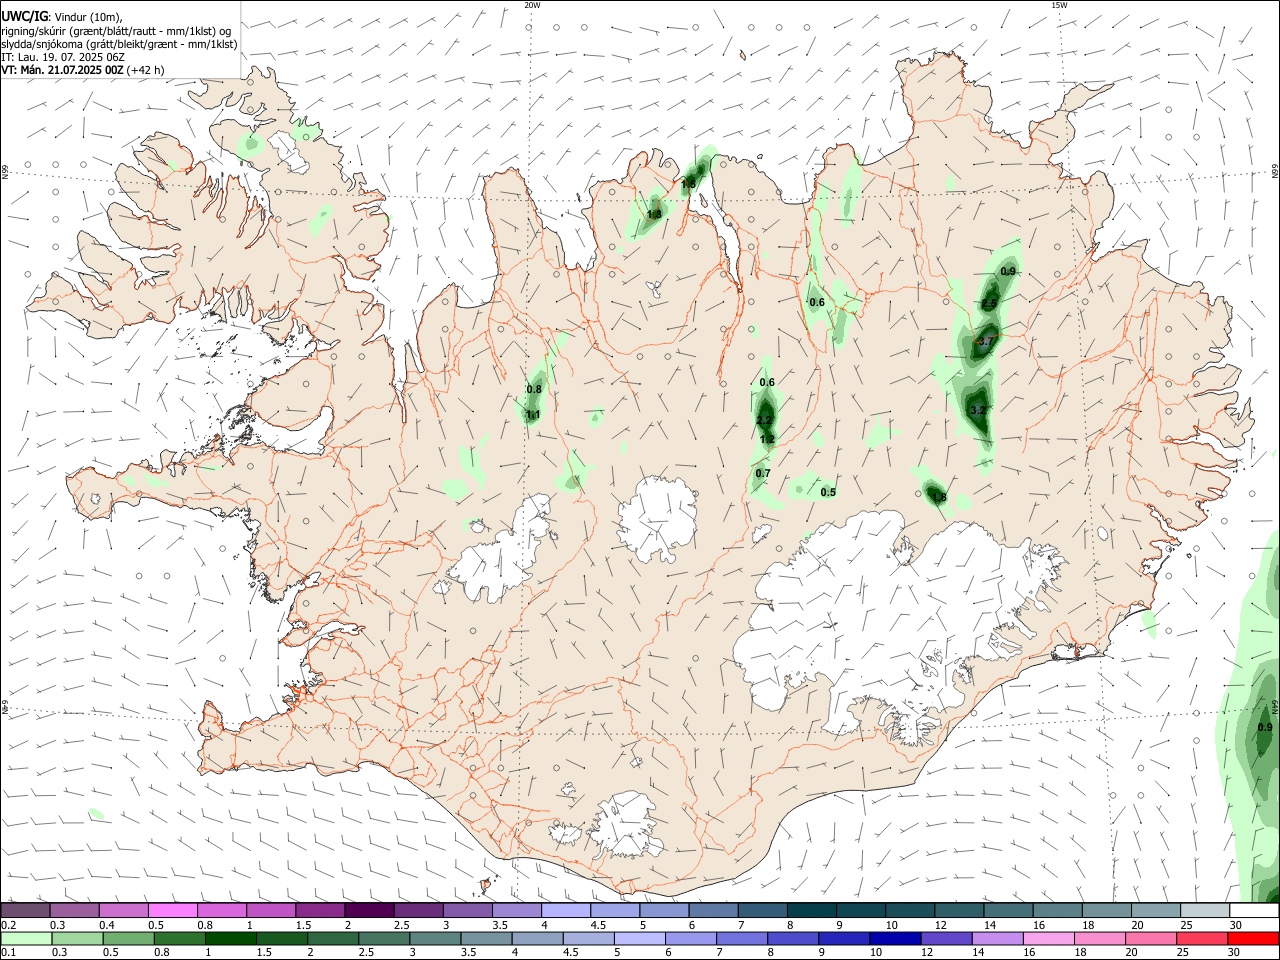Click the initial time 'IT: Lau. 19. 07. 2025 06Z'
Screen dimensions: 1280x960
click(x=62, y=57)
